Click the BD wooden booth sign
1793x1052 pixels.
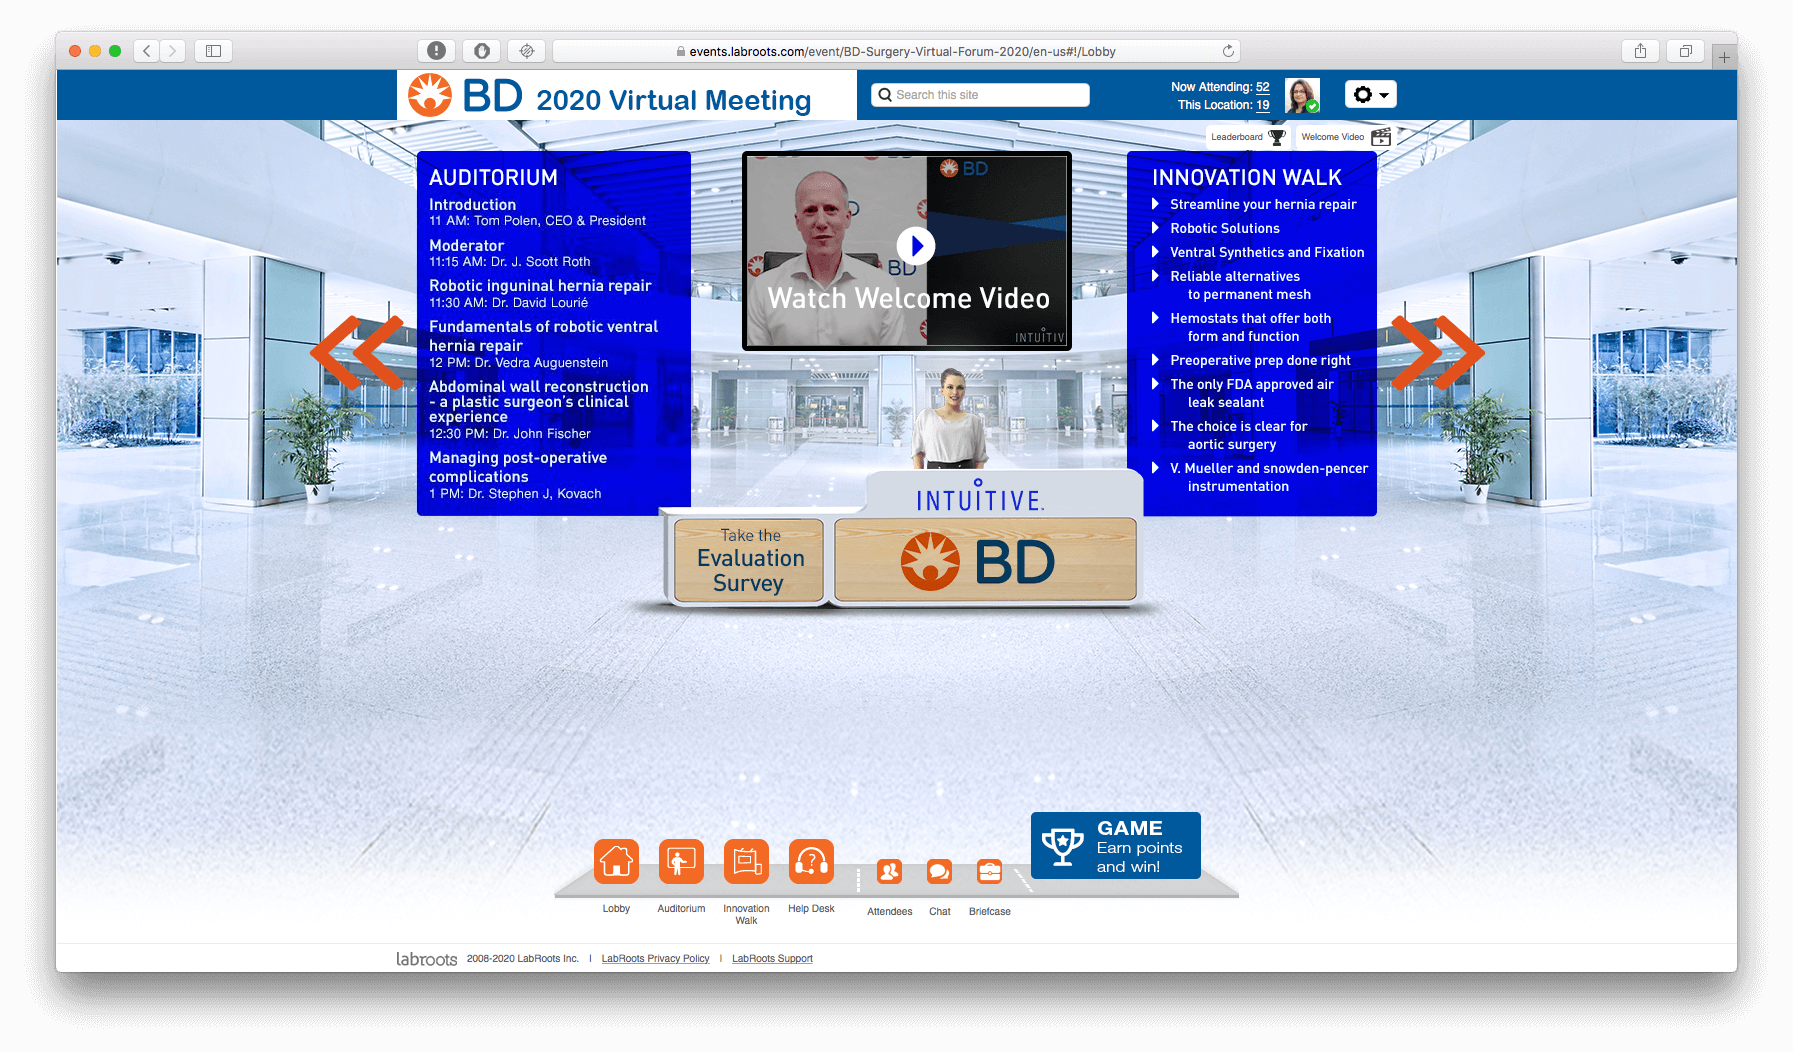point(985,560)
